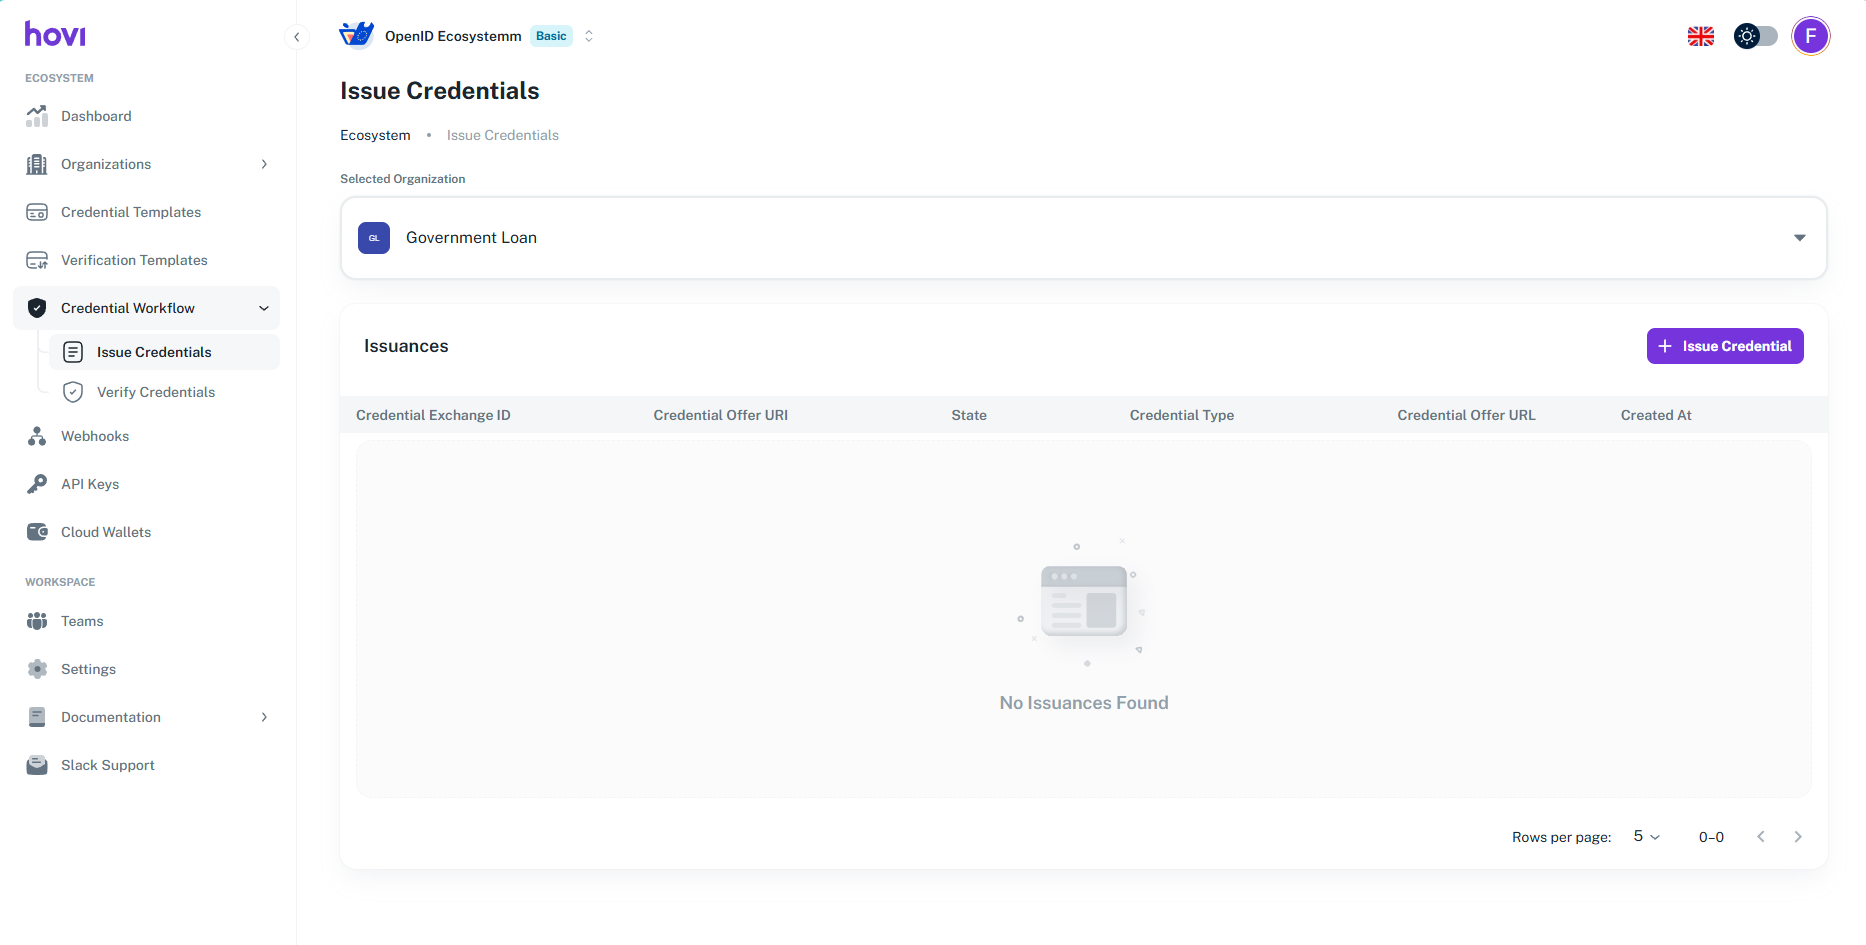
Task: Click the Dashboard chart icon
Action: click(x=37, y=116)
